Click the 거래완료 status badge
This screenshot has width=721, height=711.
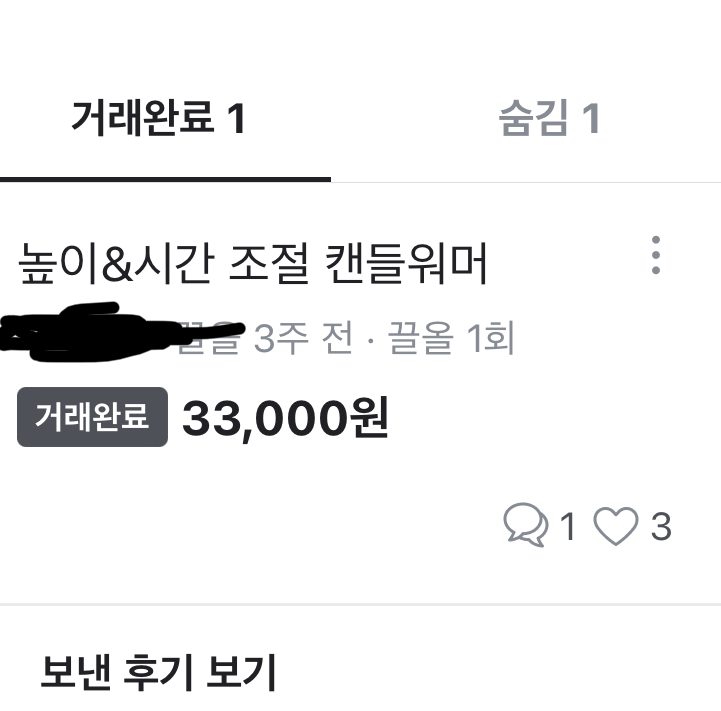pyautogui.click(x=92, y=417)
